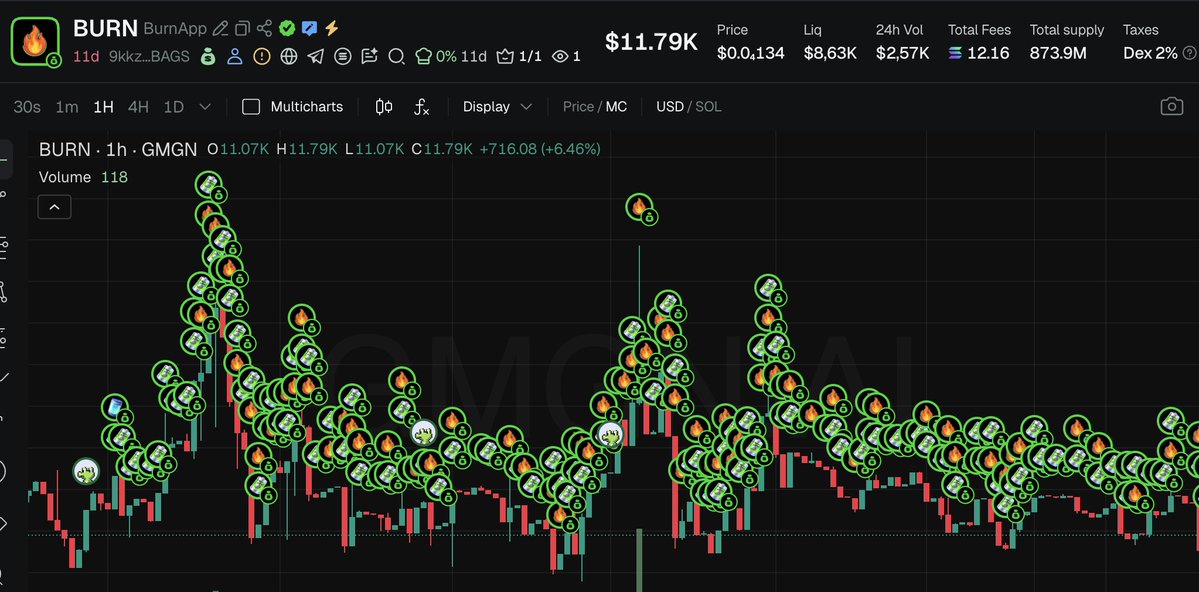The width and height of the screenshot is (1199, 592).
Task: Enable the Multicharts checkbox
Action: coord(251,107)
